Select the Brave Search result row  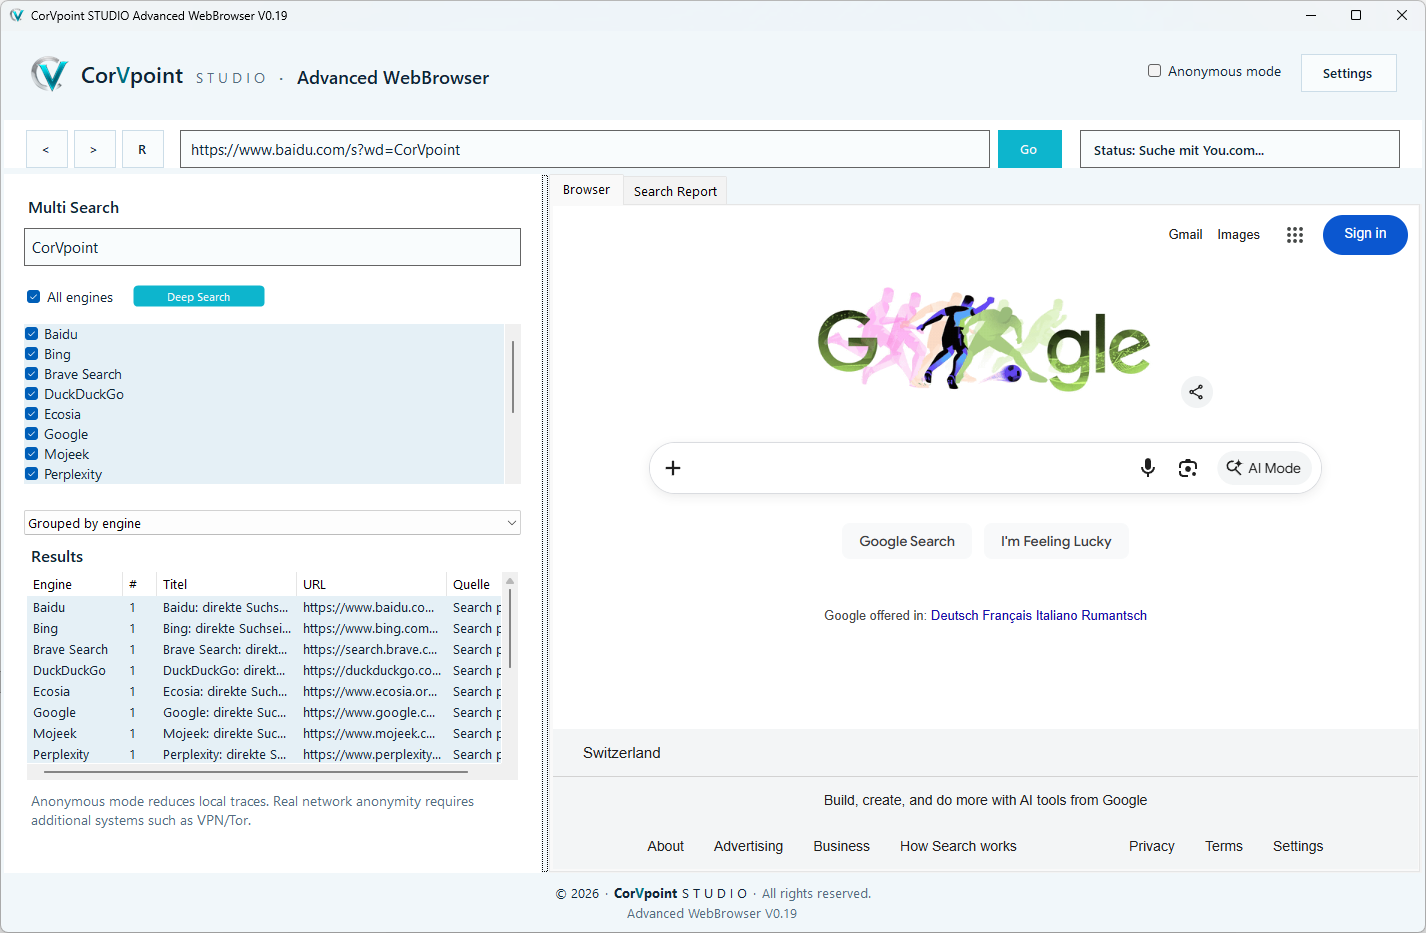[264, 649]
